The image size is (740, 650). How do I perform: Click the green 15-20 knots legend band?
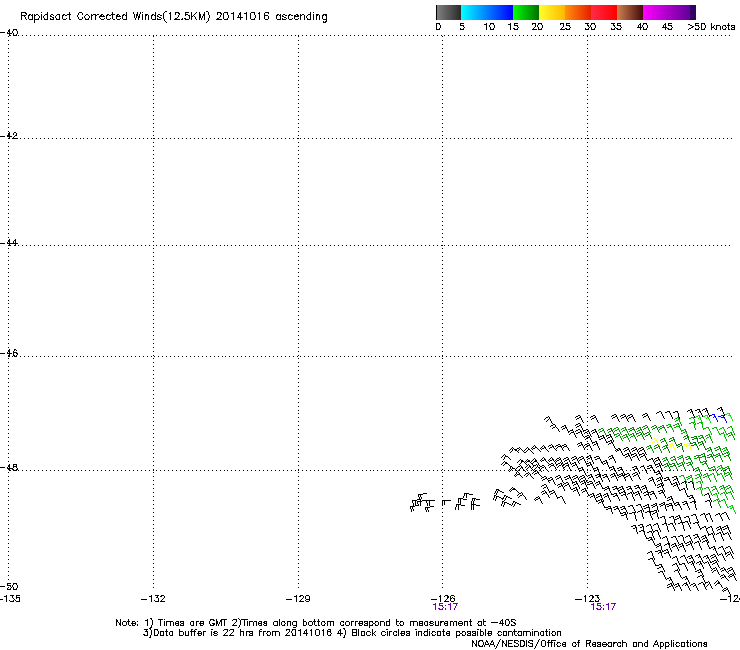pyautogui.click(x=526, y=12)
